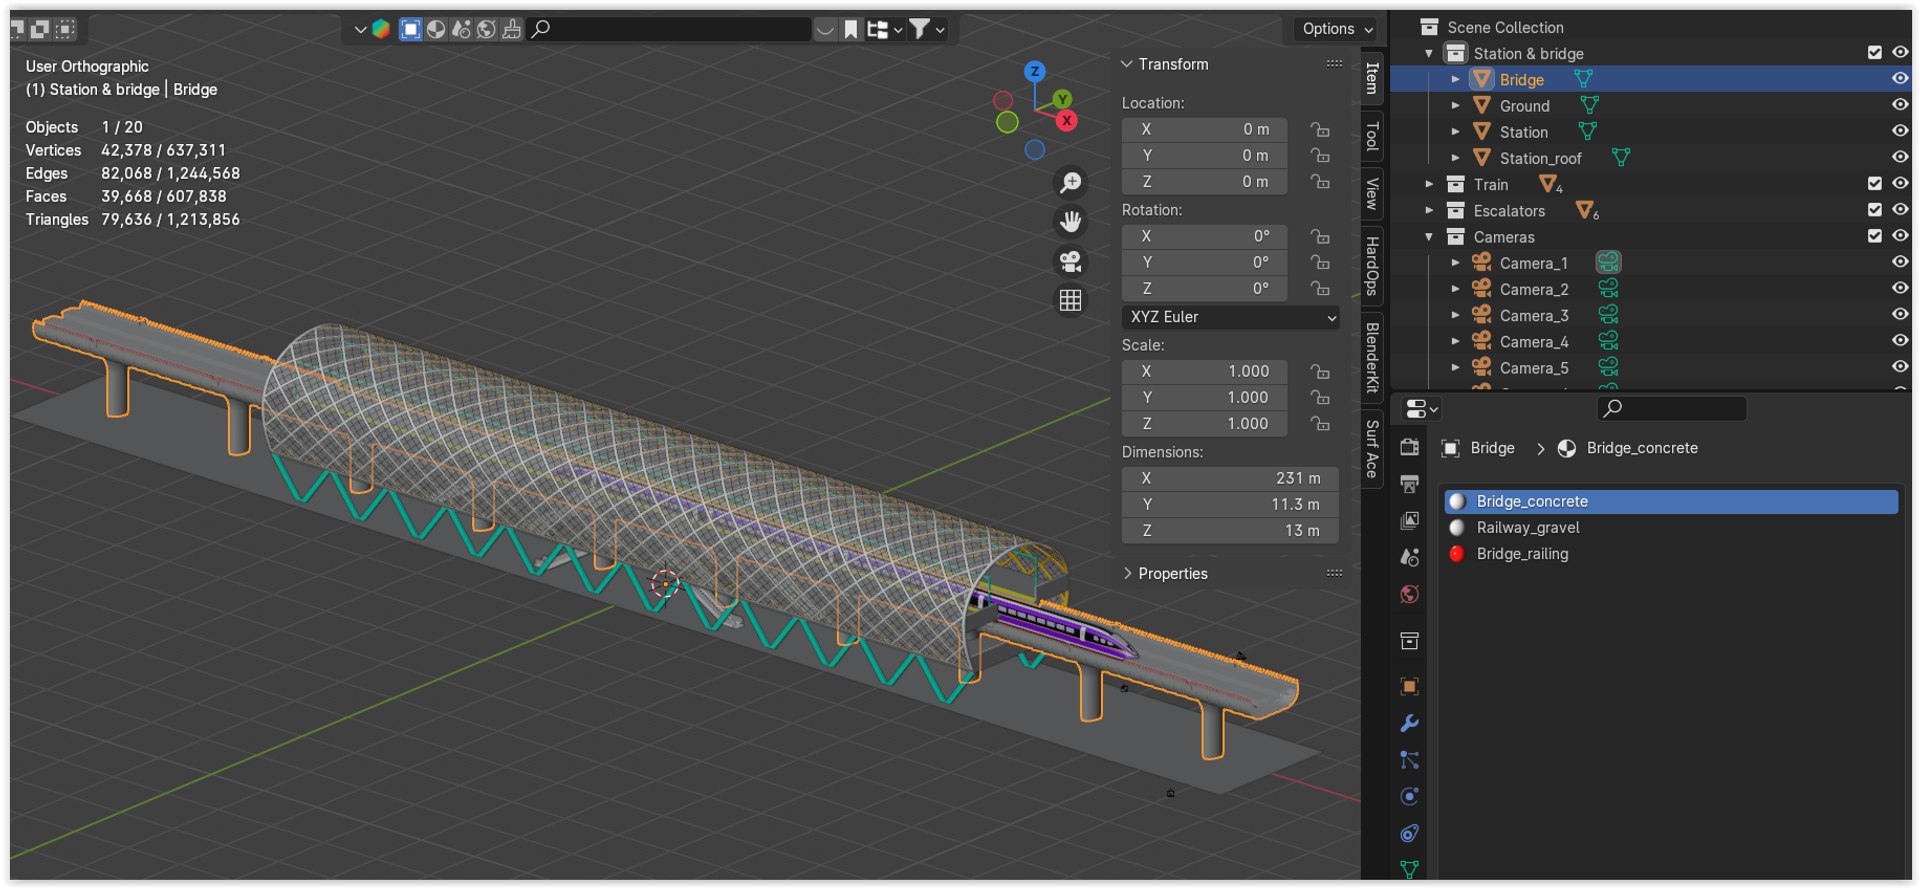
Task: Uncheck the Escalators collection checkbox
Action: pos(1875,210)
